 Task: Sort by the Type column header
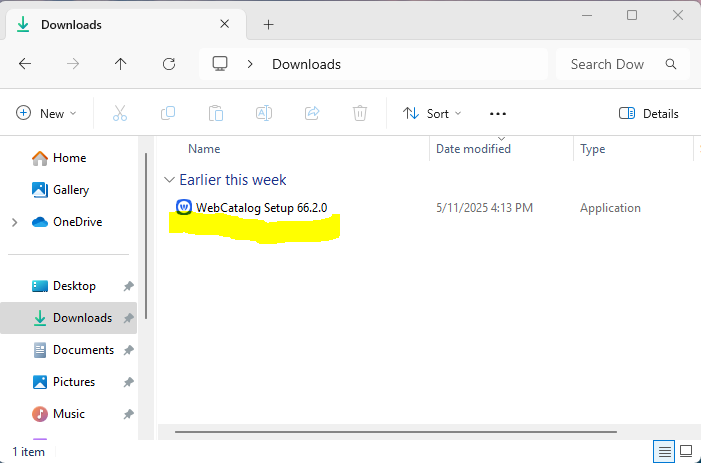(x=592, y=149)
